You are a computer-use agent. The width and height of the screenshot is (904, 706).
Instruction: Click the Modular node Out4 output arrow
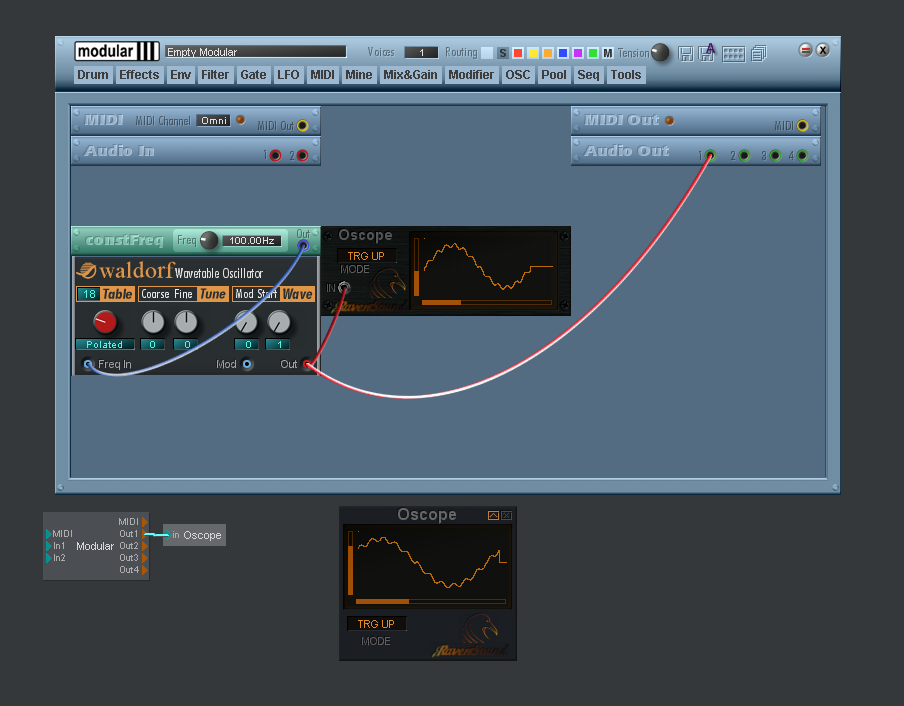[145, 570]
